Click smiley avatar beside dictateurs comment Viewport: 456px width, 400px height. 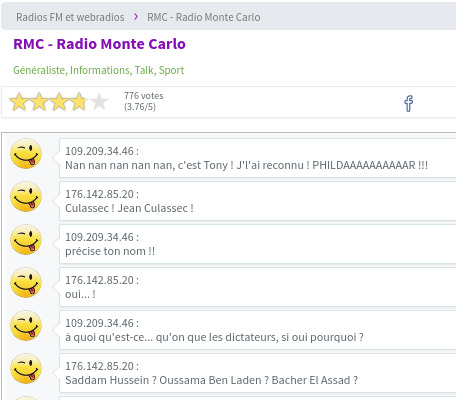[x=26, y=326]
